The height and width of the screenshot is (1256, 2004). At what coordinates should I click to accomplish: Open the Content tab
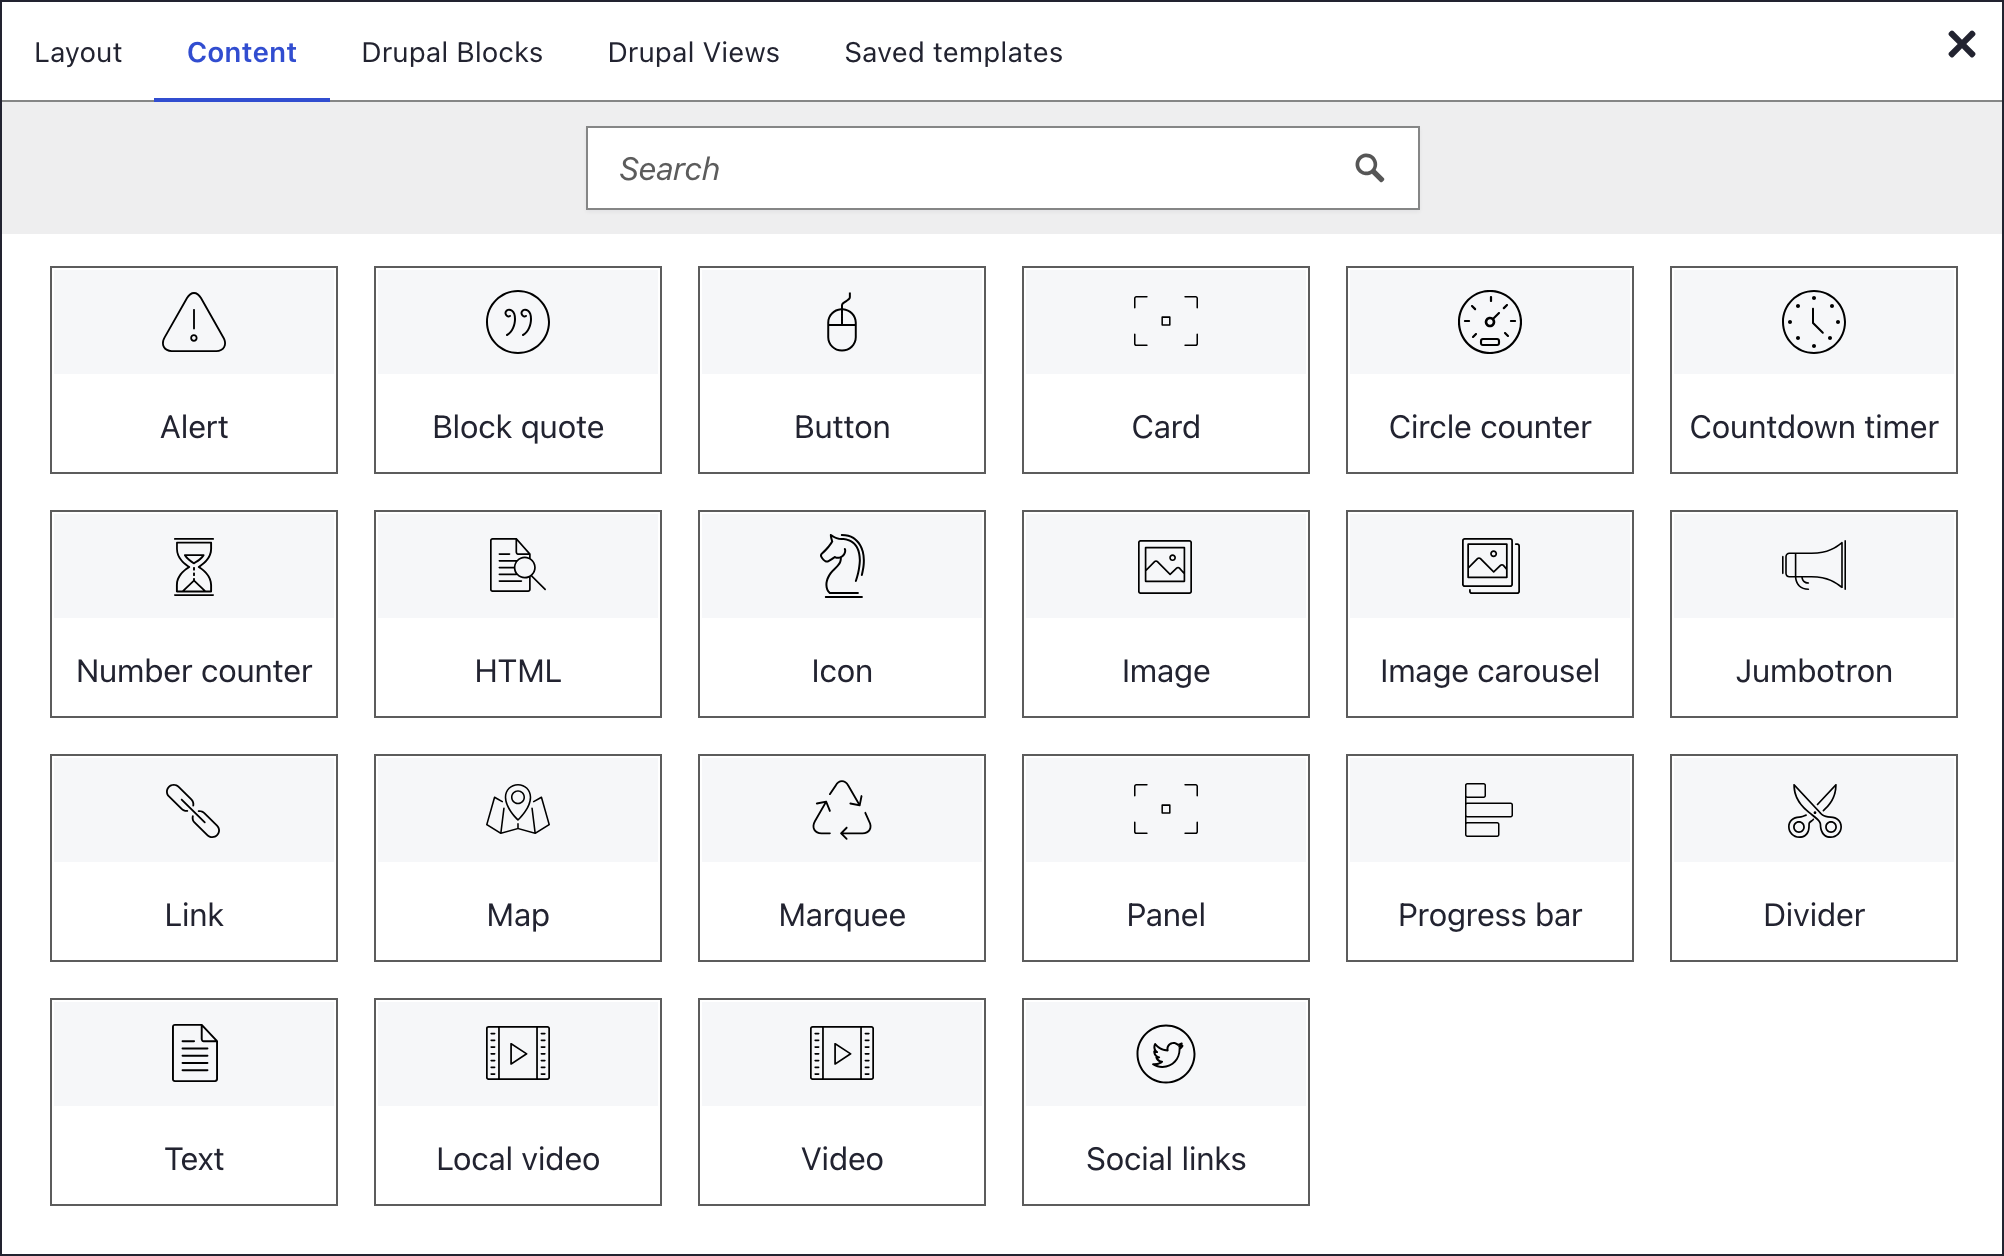click(x=242, y=52)
